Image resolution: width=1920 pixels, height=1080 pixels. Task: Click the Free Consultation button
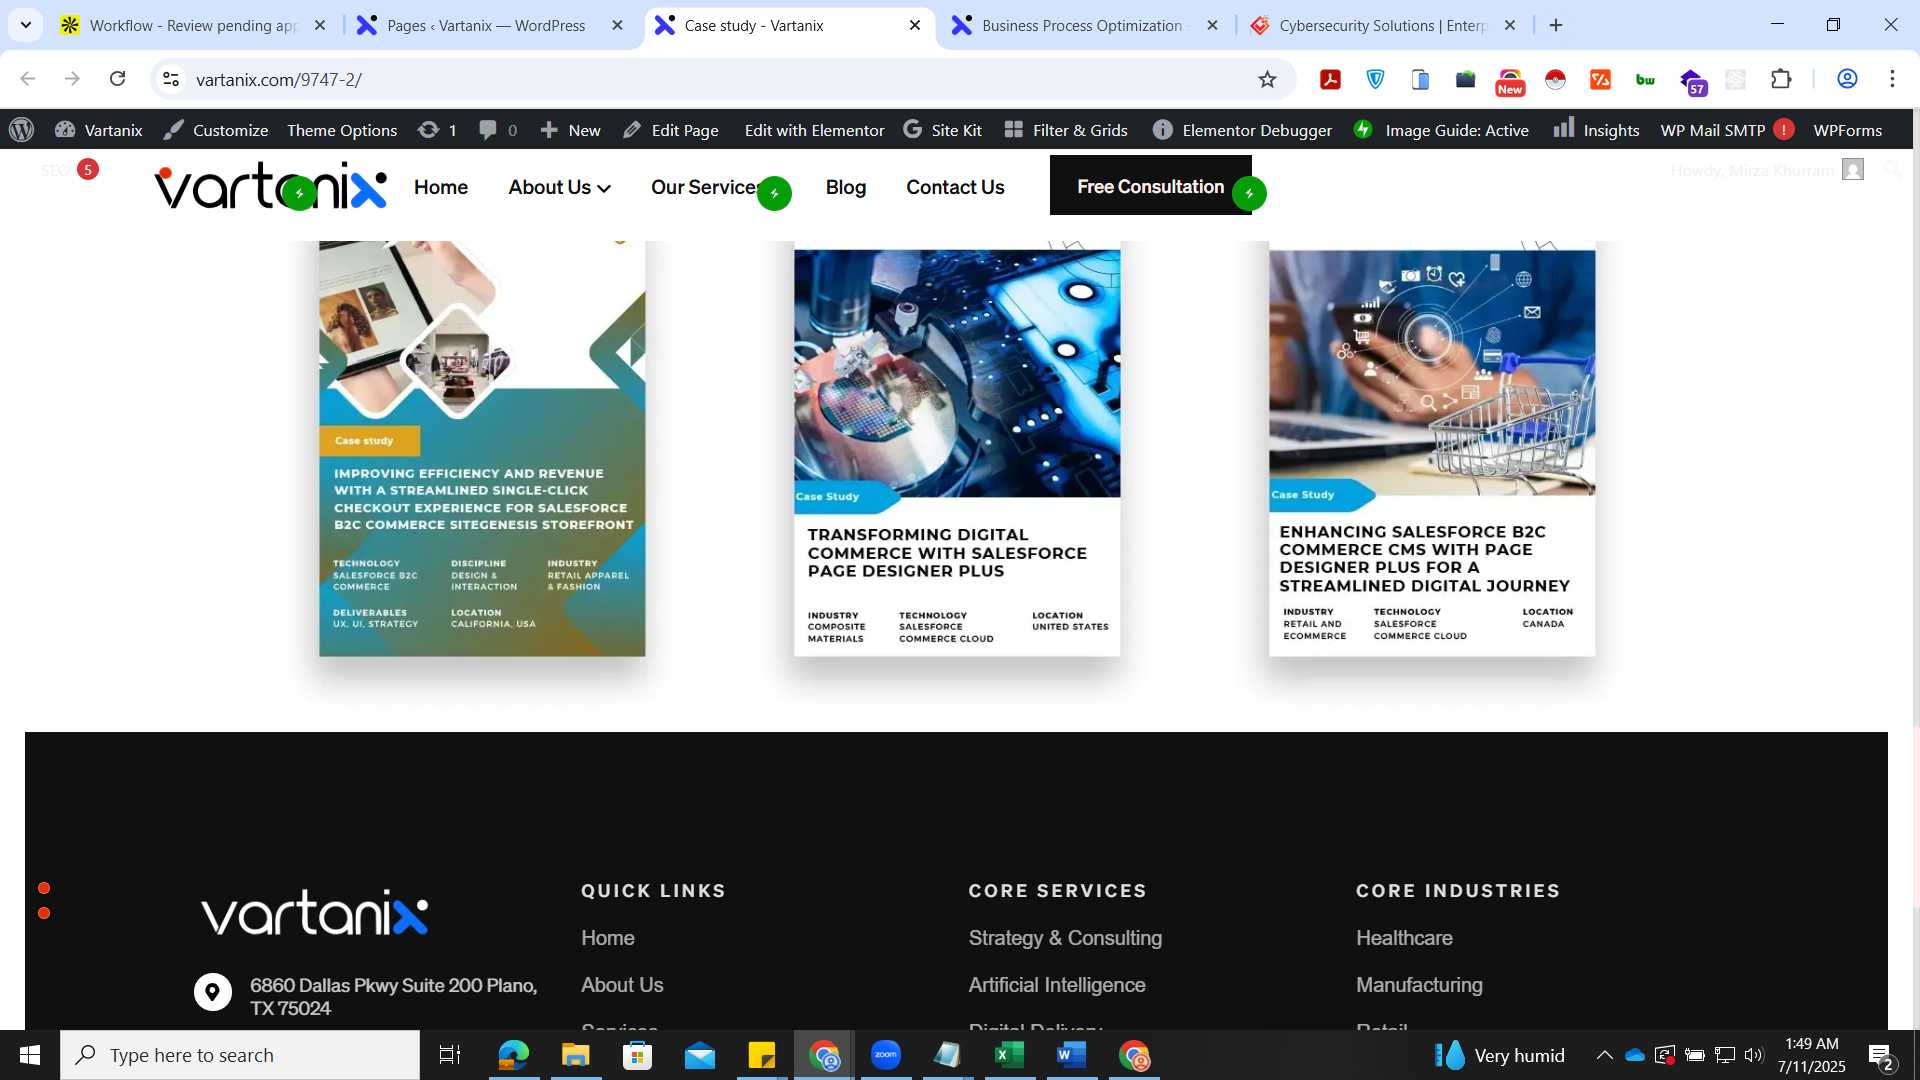1150,186
